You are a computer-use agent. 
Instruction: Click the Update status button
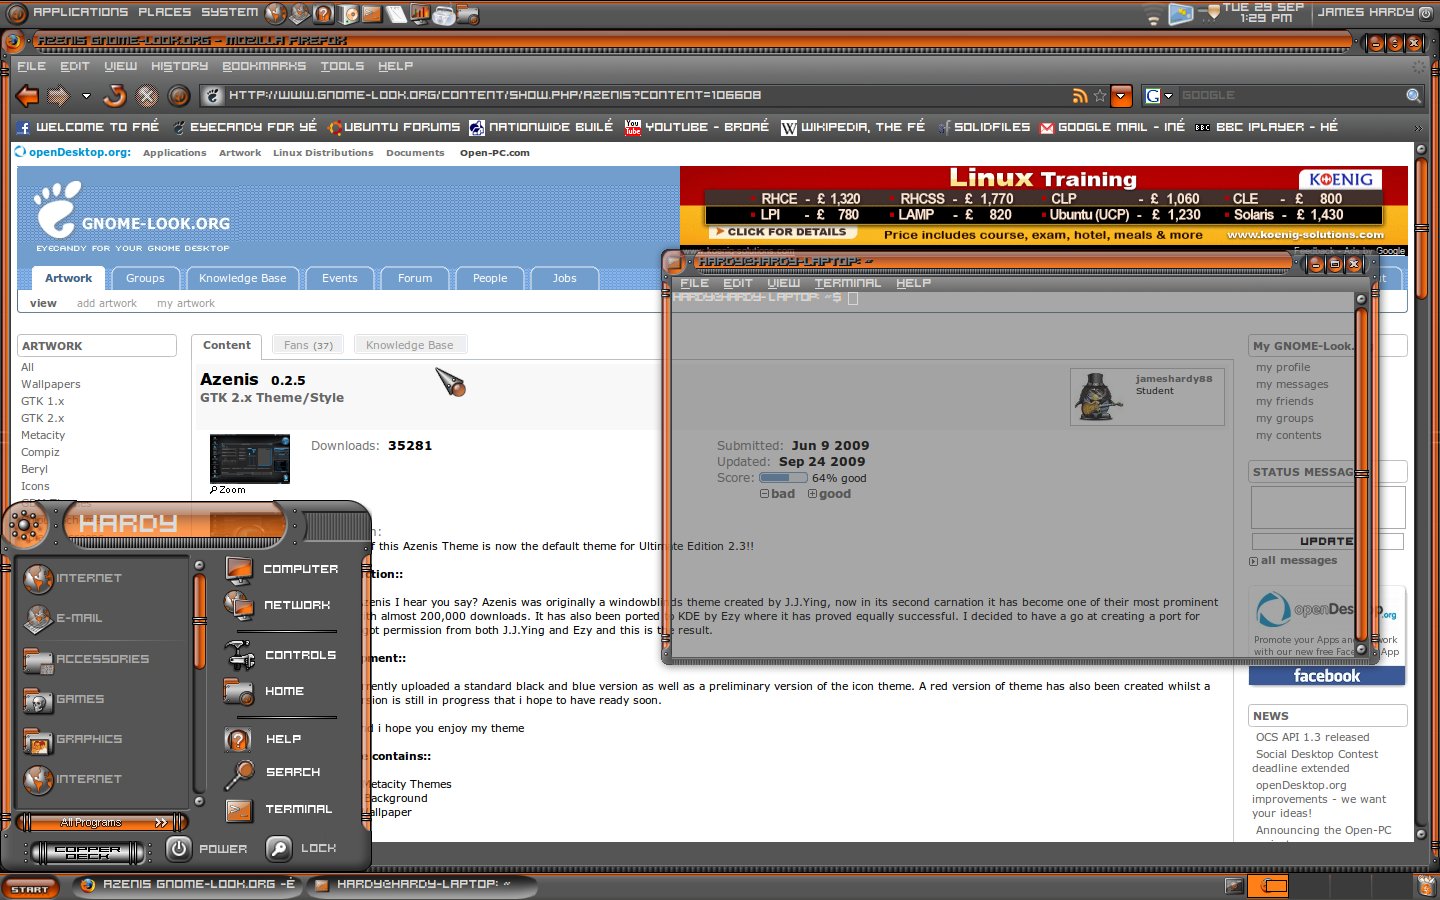point(1327,541)
